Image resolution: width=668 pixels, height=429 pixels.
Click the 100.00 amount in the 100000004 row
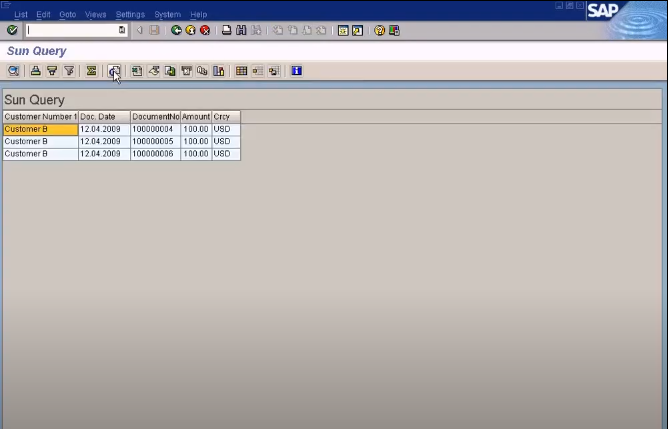click(x=196, y=129)
